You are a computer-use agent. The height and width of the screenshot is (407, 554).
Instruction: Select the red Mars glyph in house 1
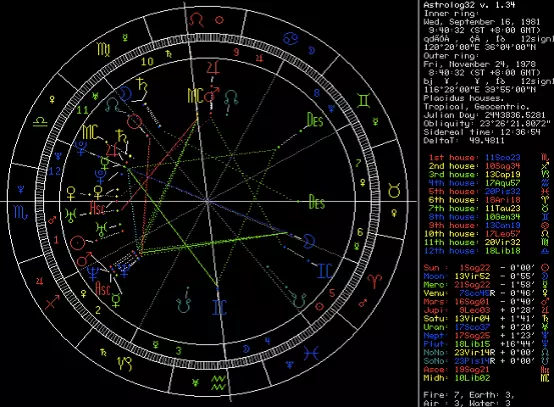[x=84, y=259]
